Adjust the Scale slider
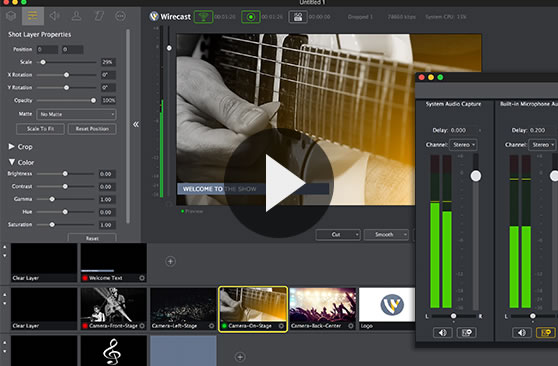 [43, 62]
